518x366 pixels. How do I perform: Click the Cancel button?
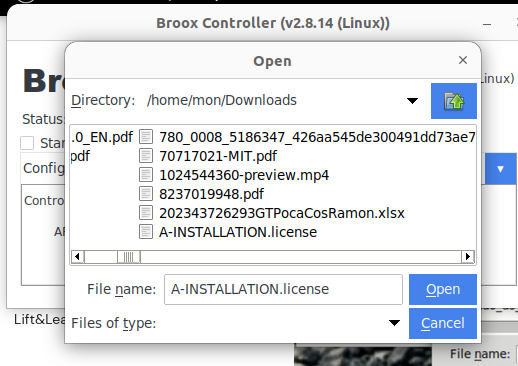point(443,323)
